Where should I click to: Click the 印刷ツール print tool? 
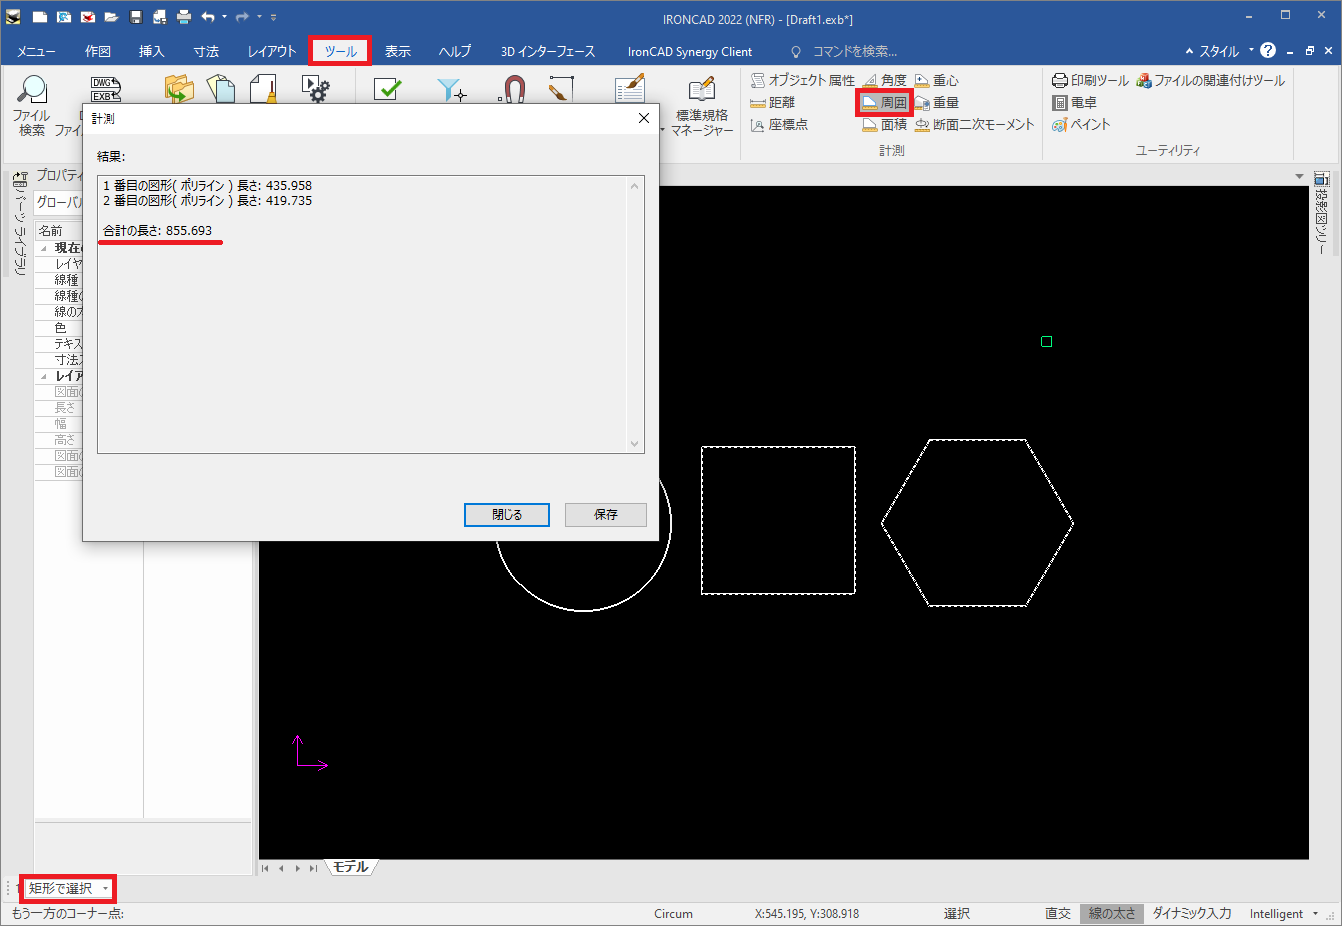pos(1090,80)
